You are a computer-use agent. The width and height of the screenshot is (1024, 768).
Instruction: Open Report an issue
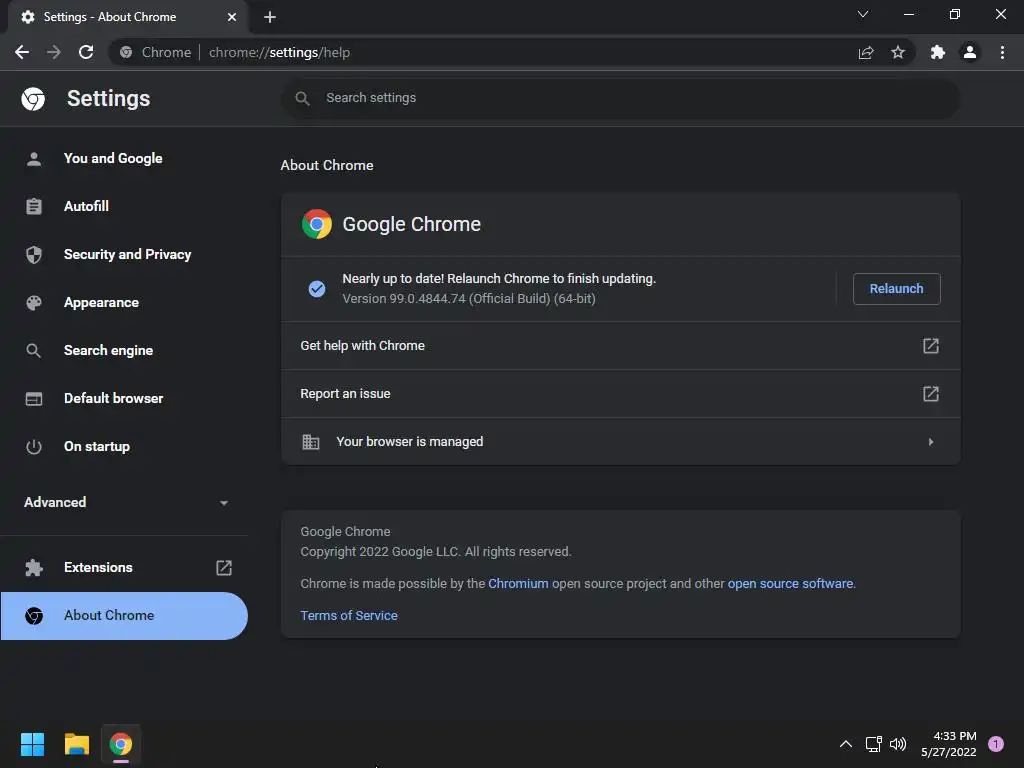tap(620, 394)
